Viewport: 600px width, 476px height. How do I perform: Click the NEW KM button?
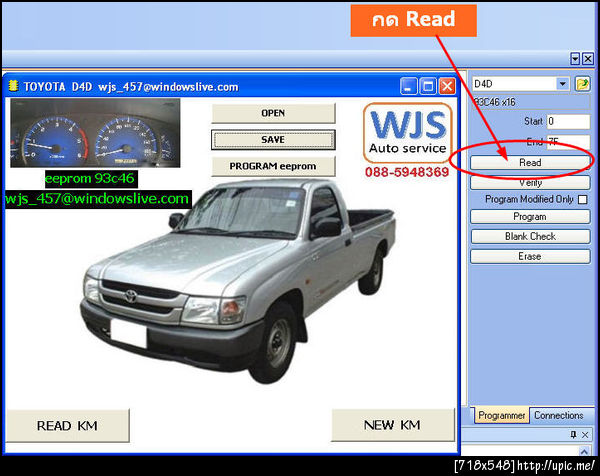[x=393, y=425]
